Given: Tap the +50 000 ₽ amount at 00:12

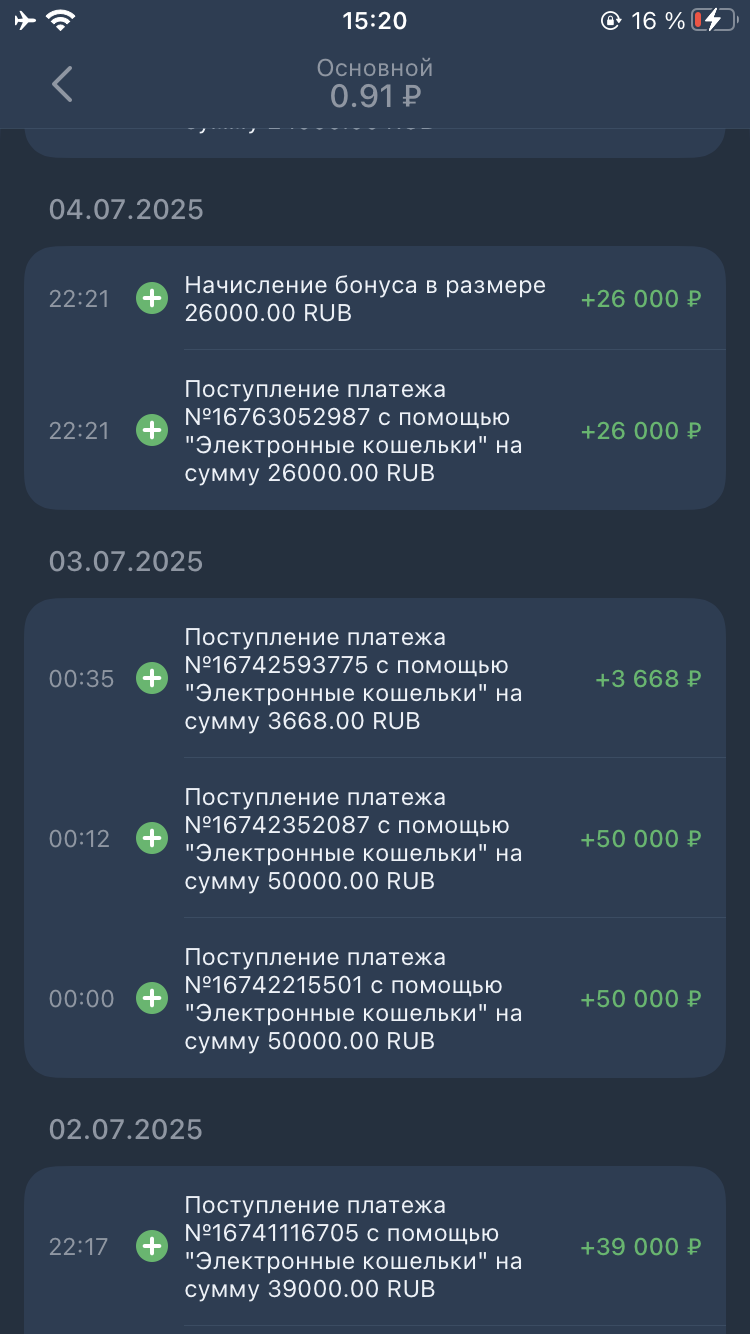Looking at the screenshot, I should click(640, 839).
